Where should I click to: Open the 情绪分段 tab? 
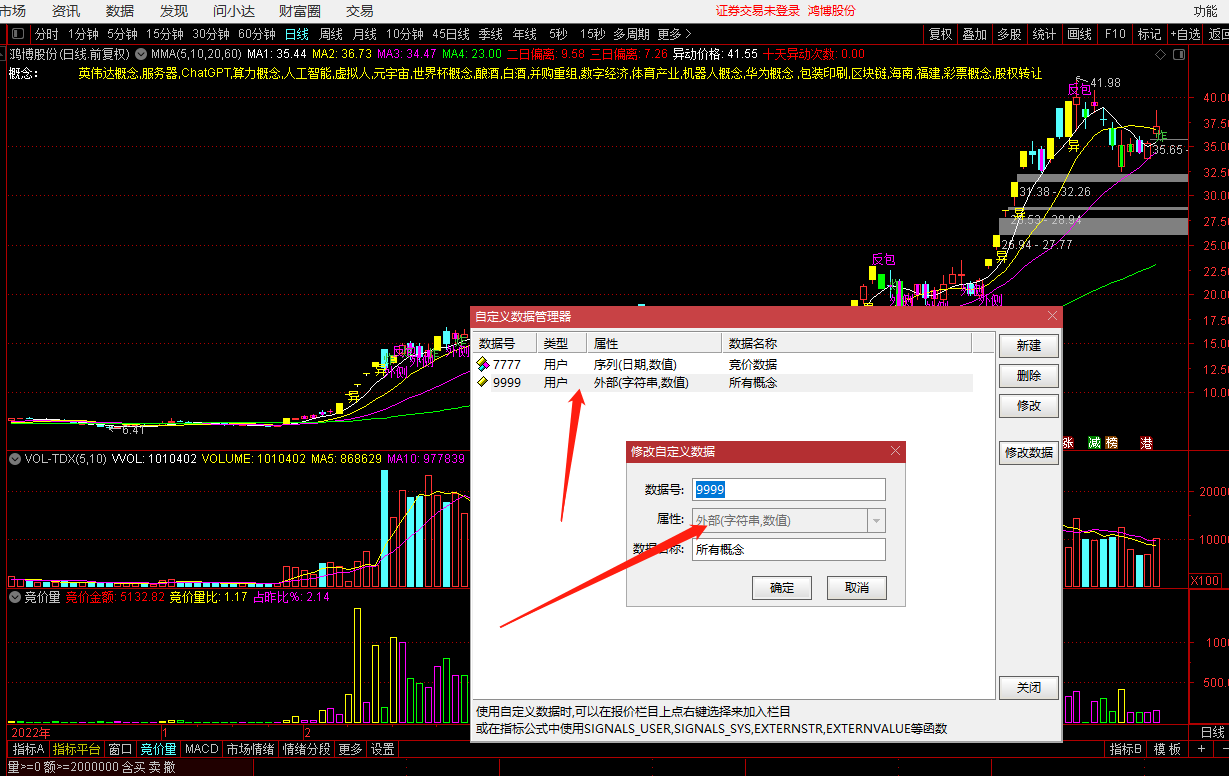[x=306, y=749]
